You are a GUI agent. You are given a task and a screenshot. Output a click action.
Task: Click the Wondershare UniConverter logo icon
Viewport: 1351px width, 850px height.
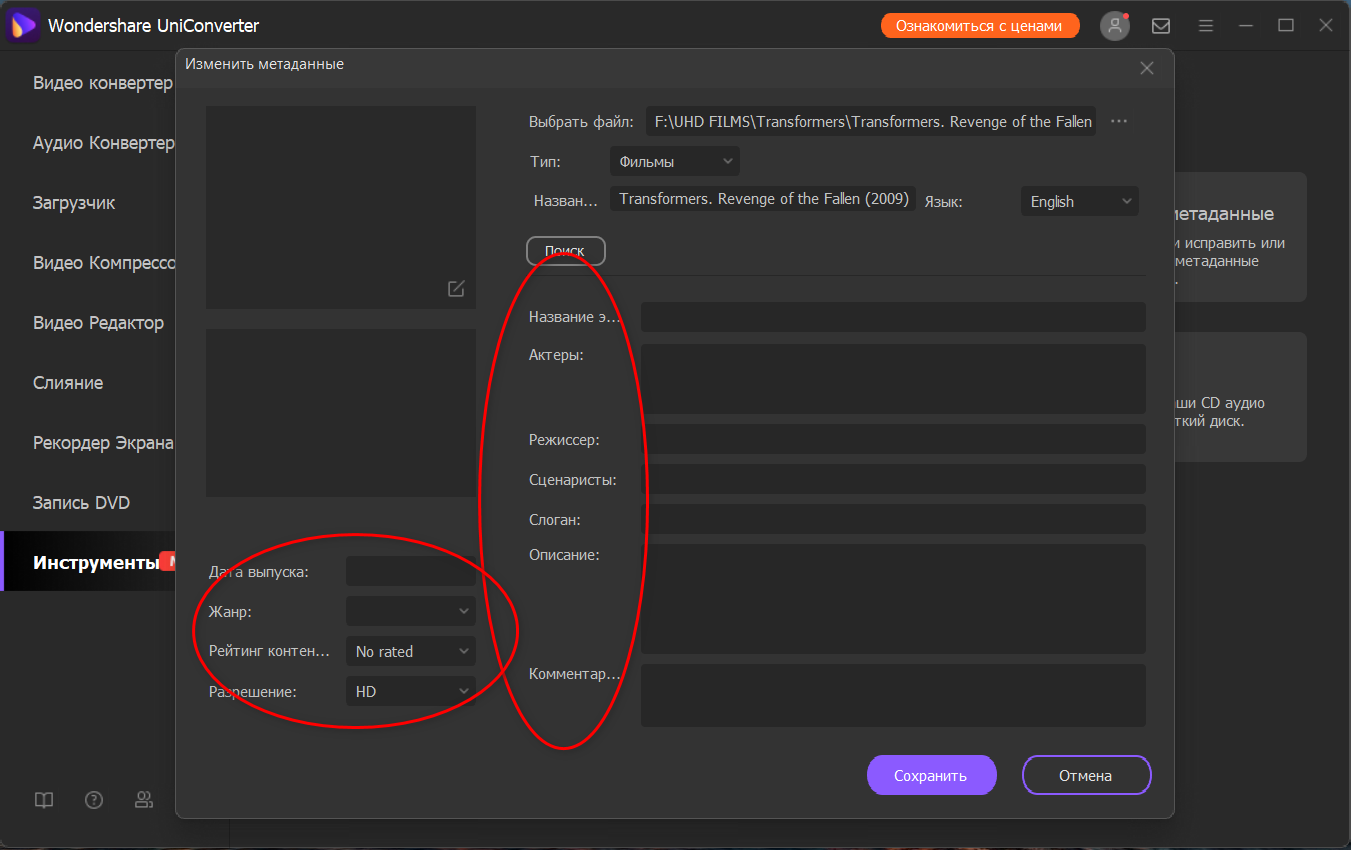[x=22, y=26]
